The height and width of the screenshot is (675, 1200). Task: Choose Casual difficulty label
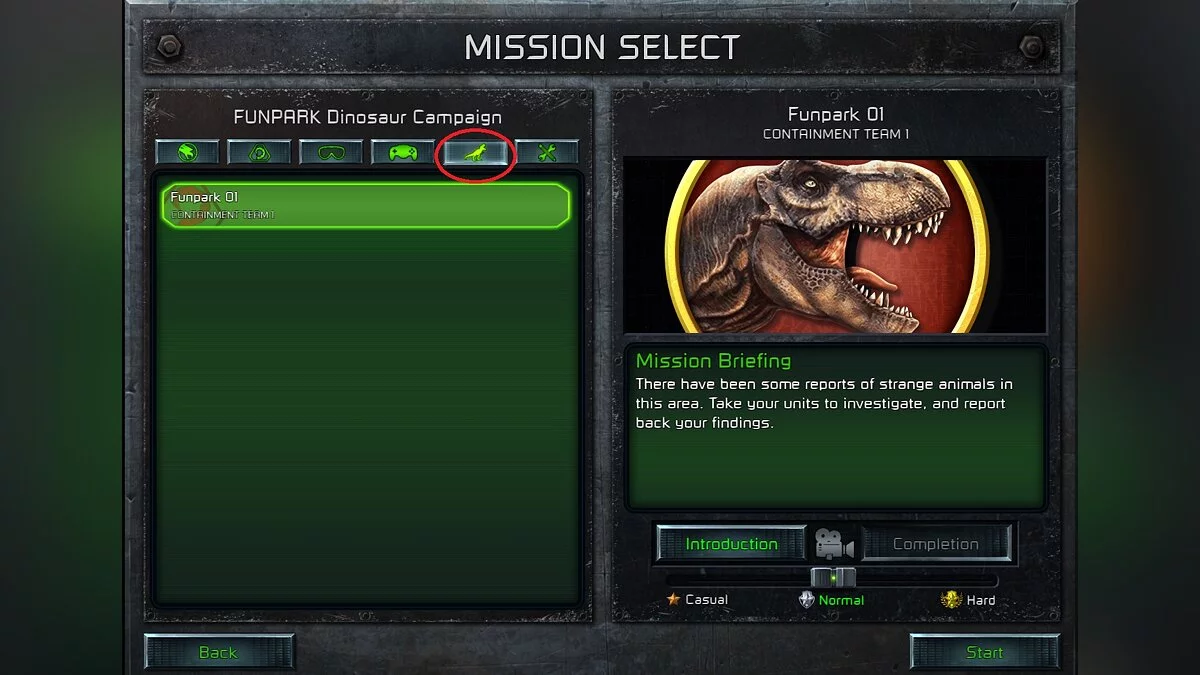click(x=707, y=600)
